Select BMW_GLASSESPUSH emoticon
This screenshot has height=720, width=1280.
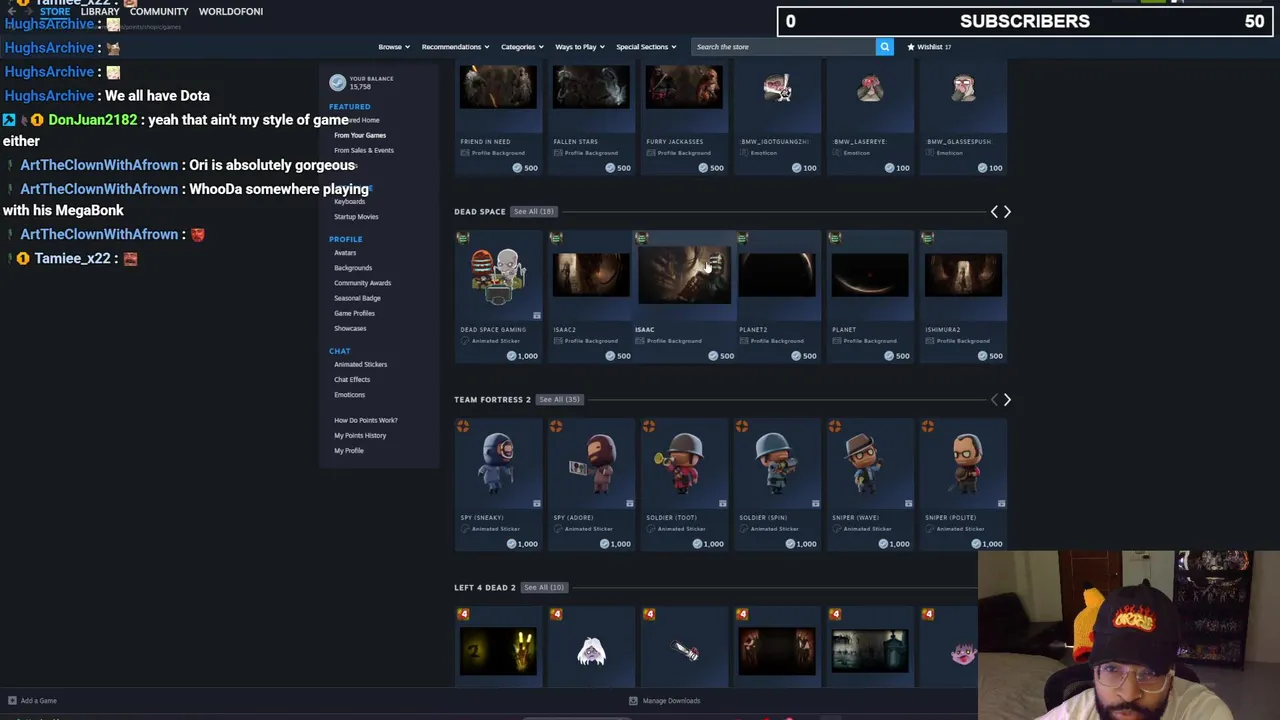coord(963,118)
